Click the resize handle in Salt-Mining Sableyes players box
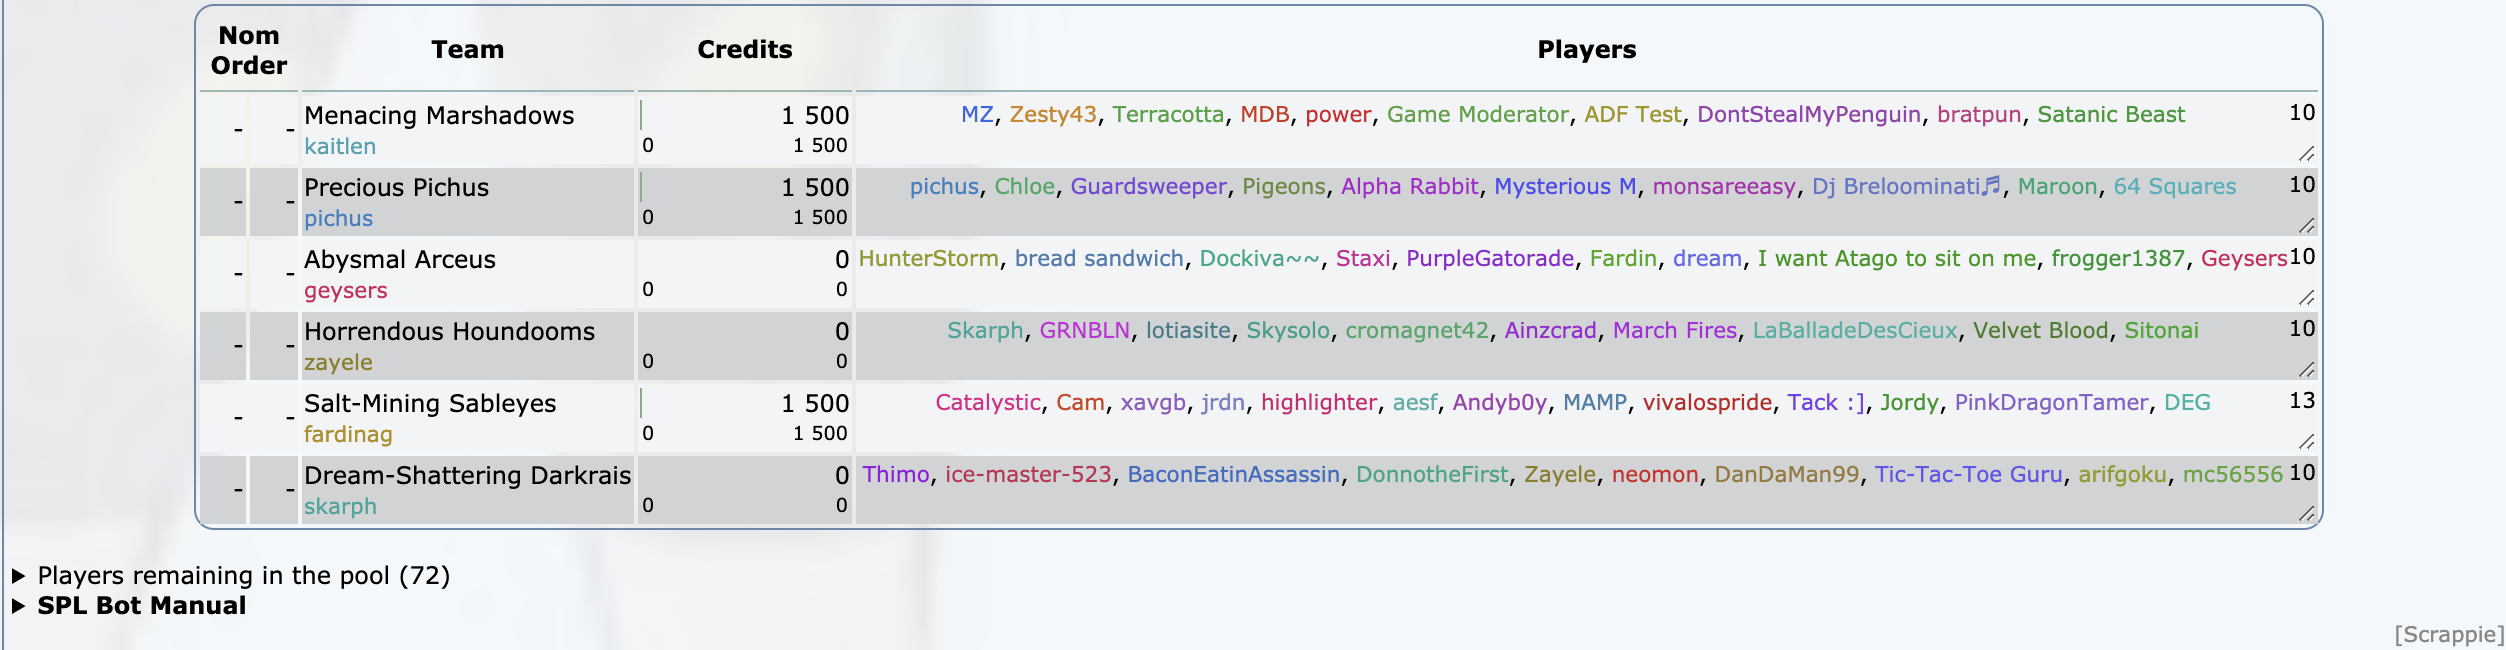 pos(2306,442)
